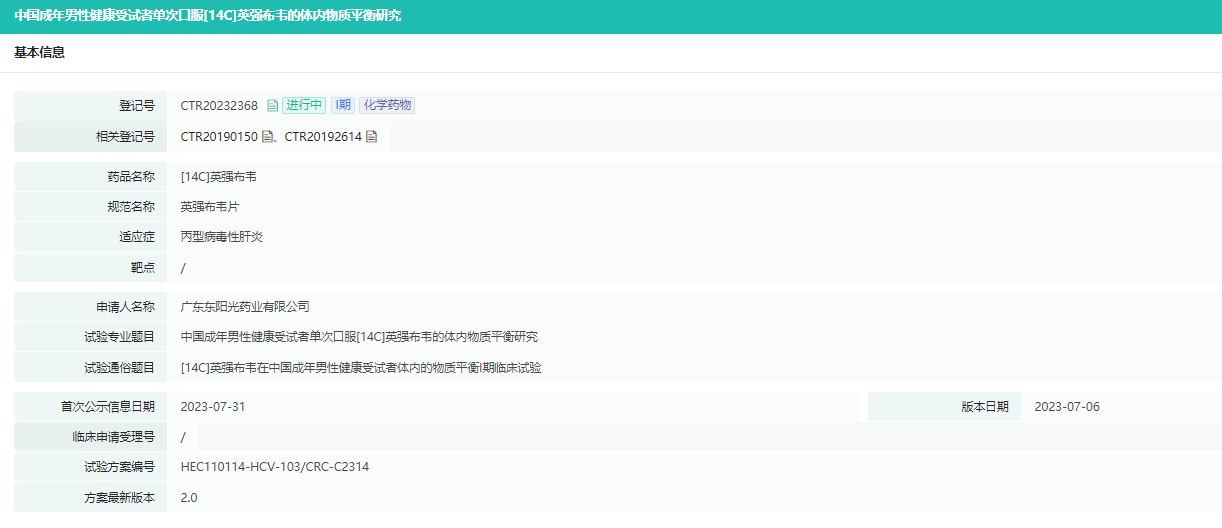The width and height of the screenshot is (1222, 528).
Task: Click applicant name 广东东阳光药业有限公司
Action: click(x=245, y=307)
